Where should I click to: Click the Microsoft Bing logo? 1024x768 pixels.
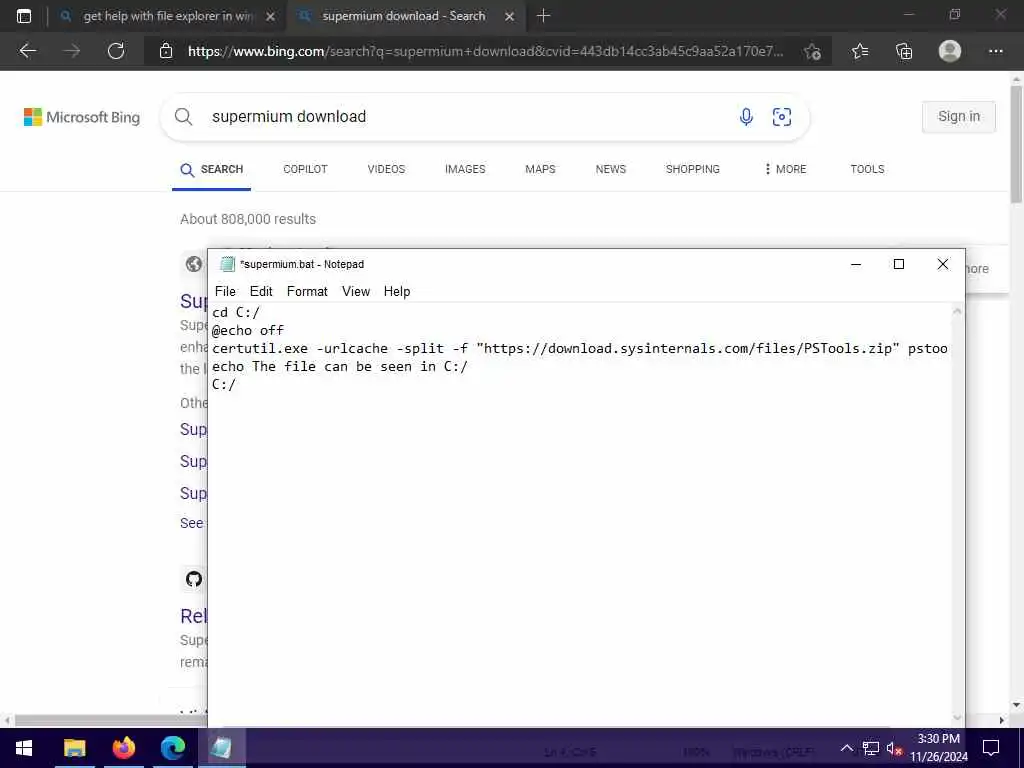(x=82, y=117)
